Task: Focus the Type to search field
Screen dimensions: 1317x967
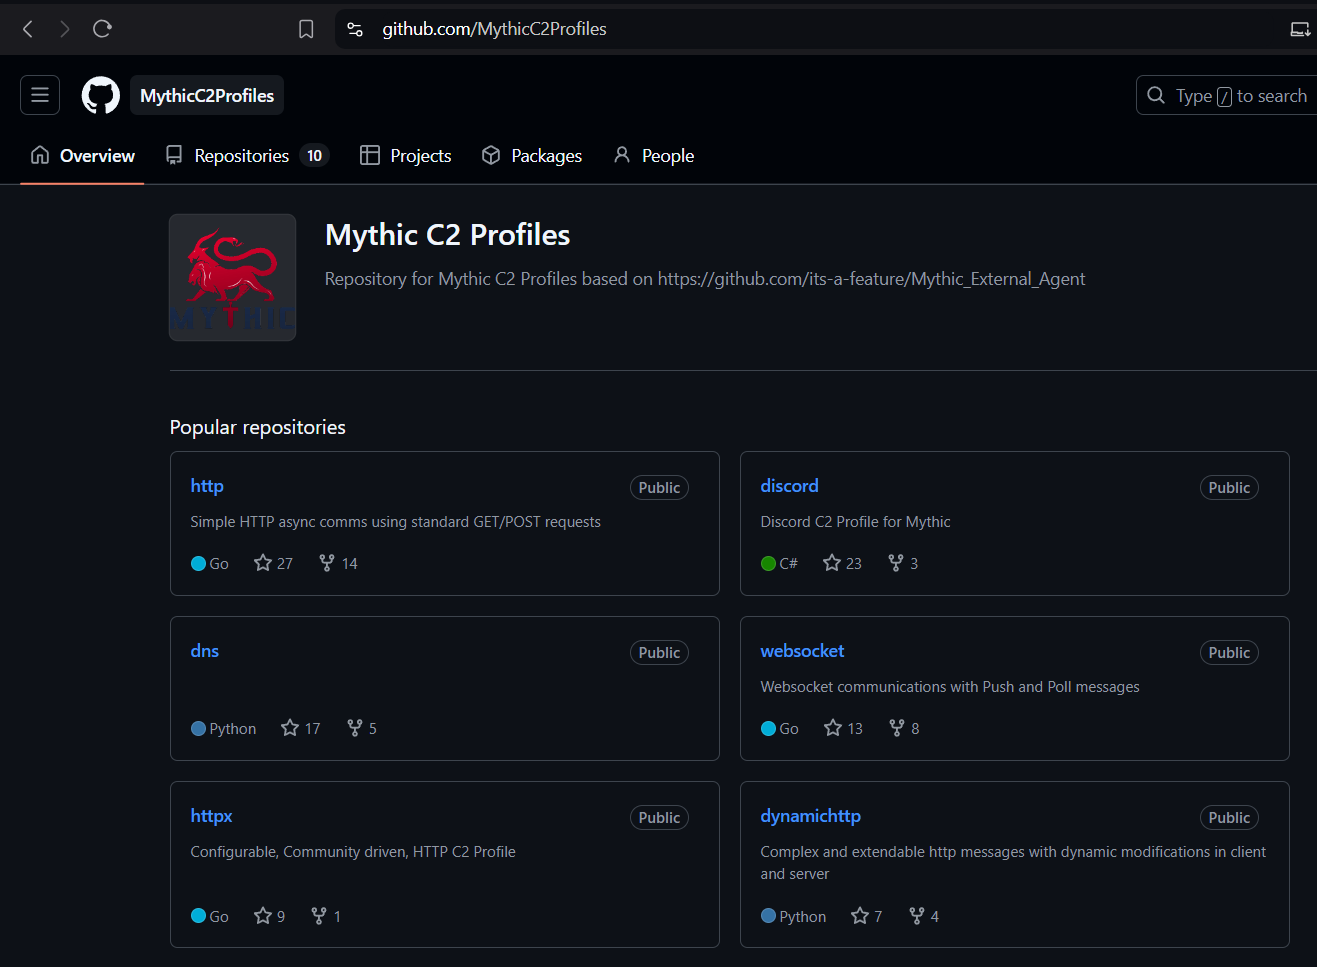Action: pyautogui.click(x=1226, y=95)
